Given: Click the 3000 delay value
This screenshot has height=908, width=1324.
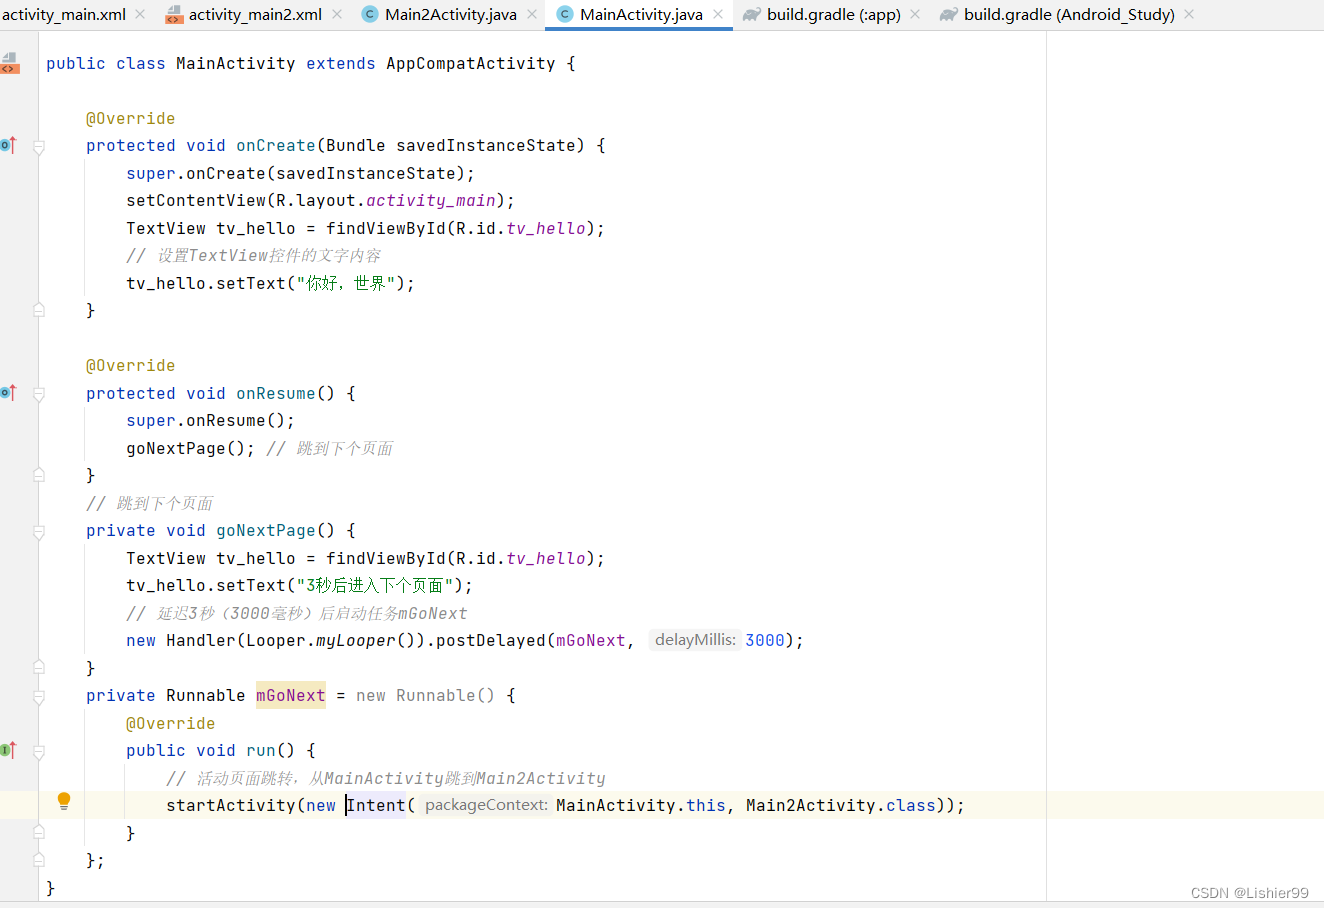Looking at the screenshot, I should 765,640.
